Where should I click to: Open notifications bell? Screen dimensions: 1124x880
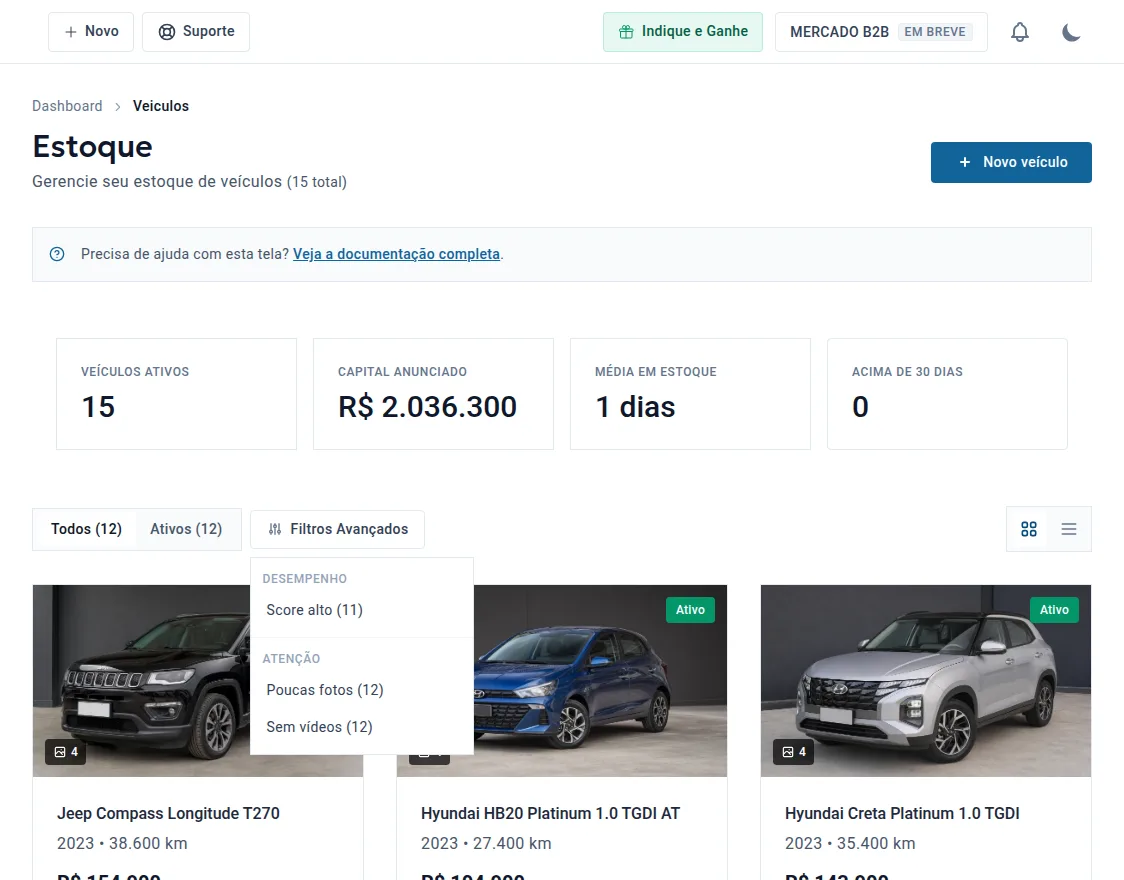point(1019,32)
